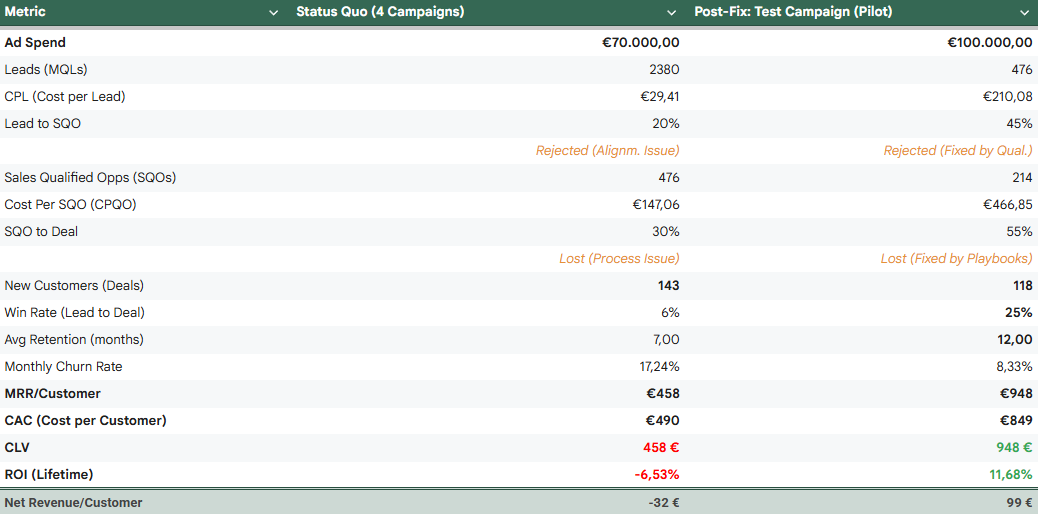Select the 30% SQO to Deal cell

pyautogui.click(x=666, y=232)
